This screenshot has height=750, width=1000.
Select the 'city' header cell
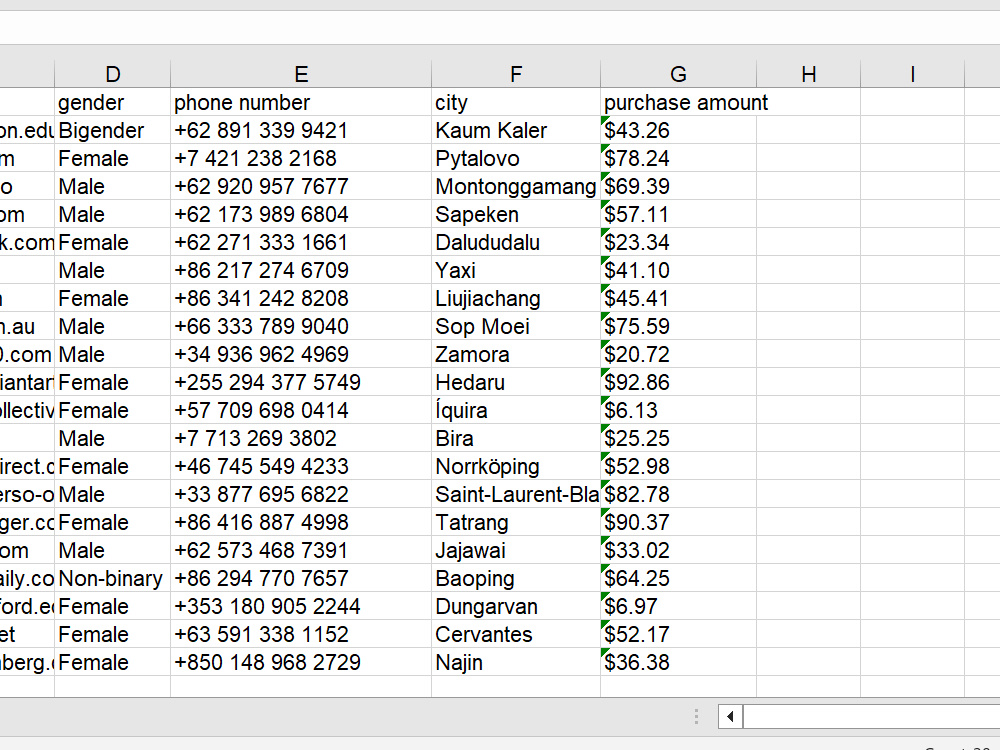point(516,102)
